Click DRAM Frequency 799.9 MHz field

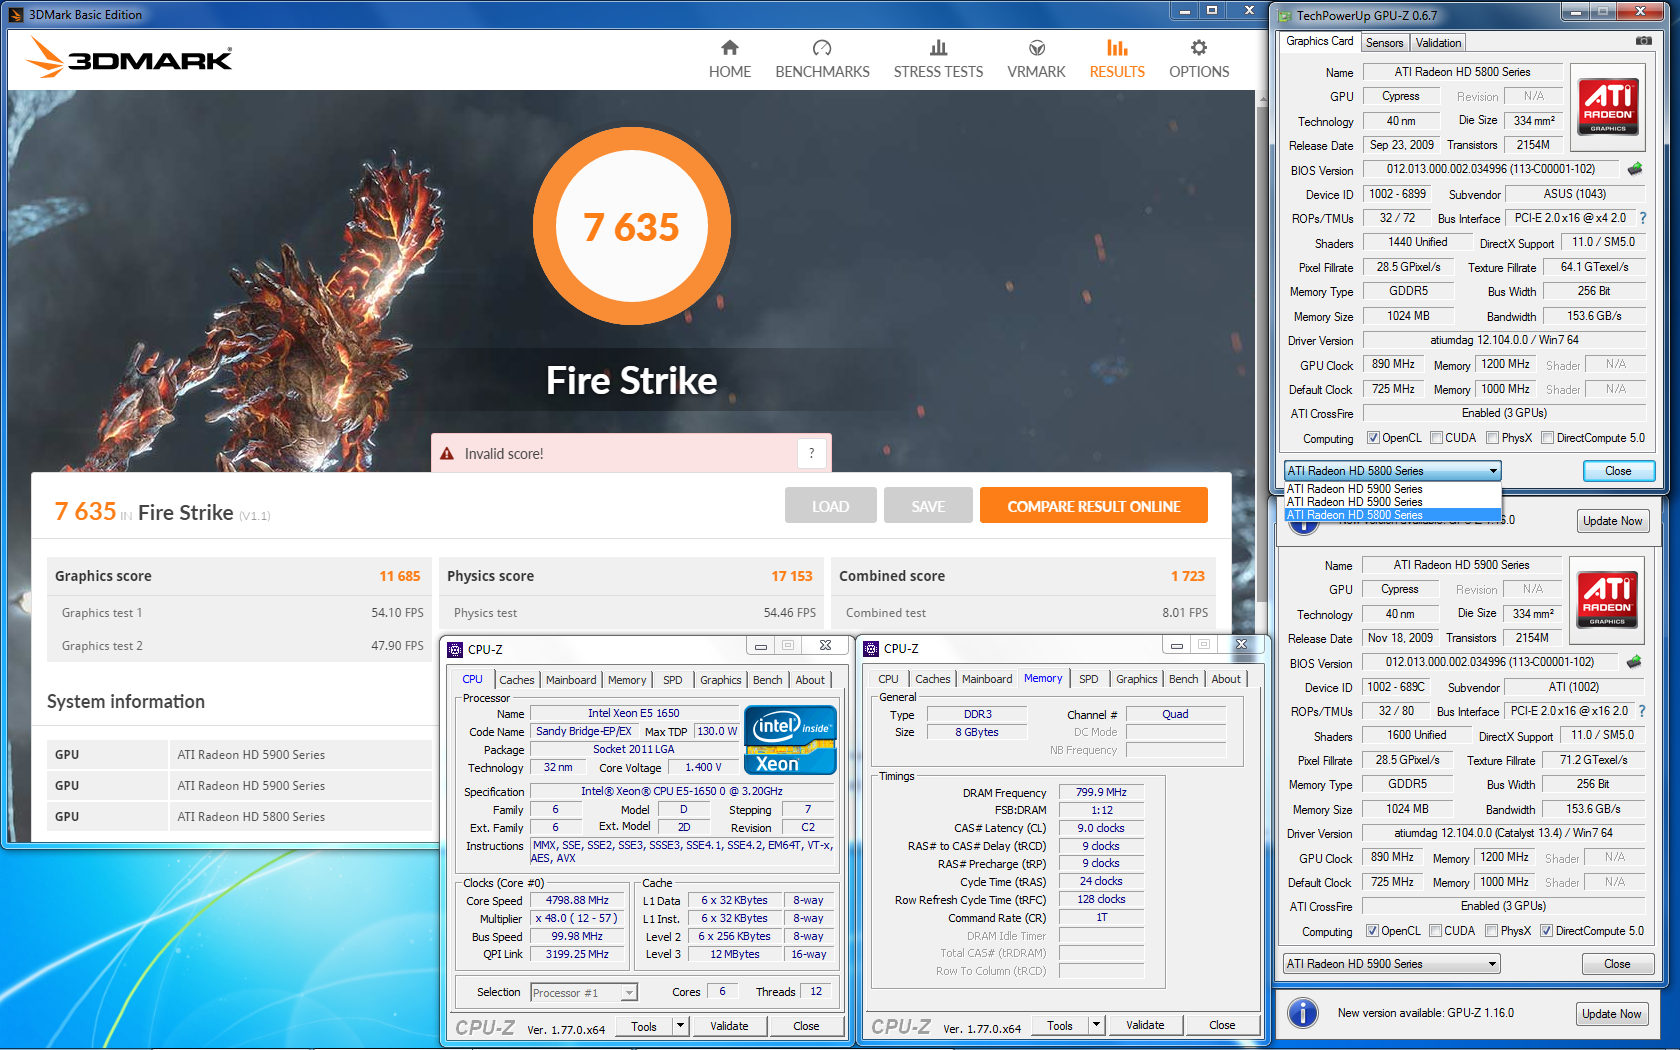(x=1101, y=792)
